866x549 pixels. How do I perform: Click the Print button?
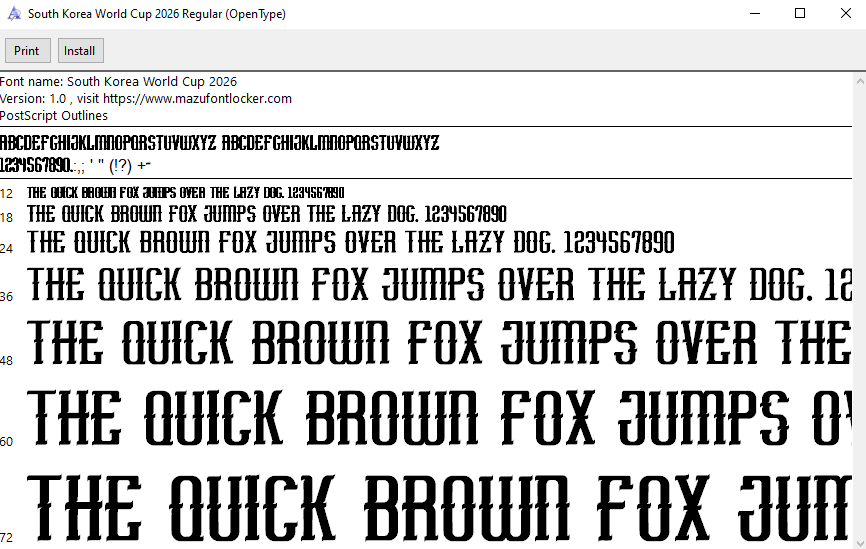(x=27, y=51)
